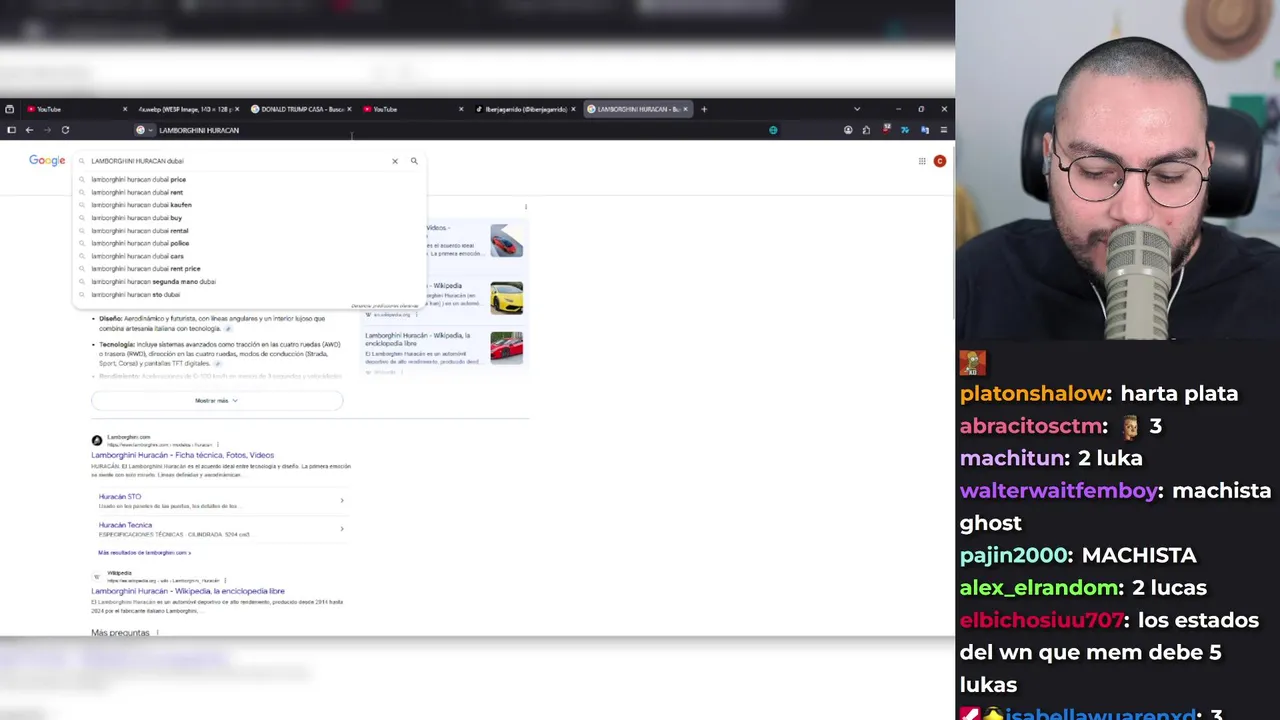Click the red Lamborghini aerial thumbnail
Viewport: 1280px width, 720px height.
point(506,241)
